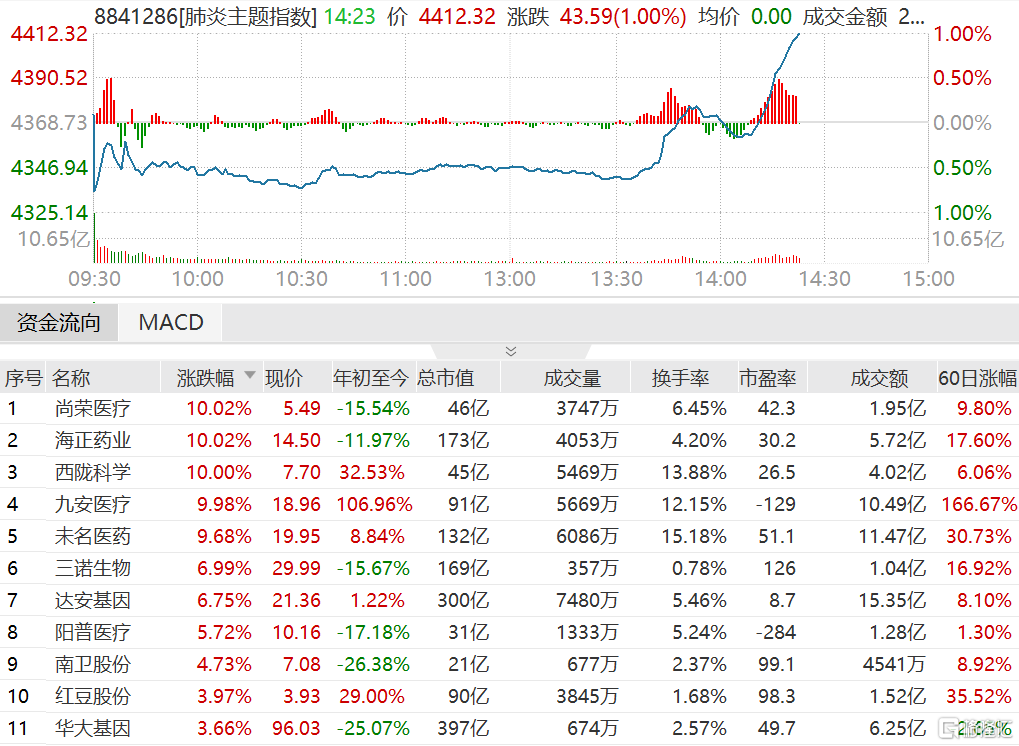Click the 4368.73 baseline axis label
This screenshot has width=1019, height=746.
click(49, 123)
